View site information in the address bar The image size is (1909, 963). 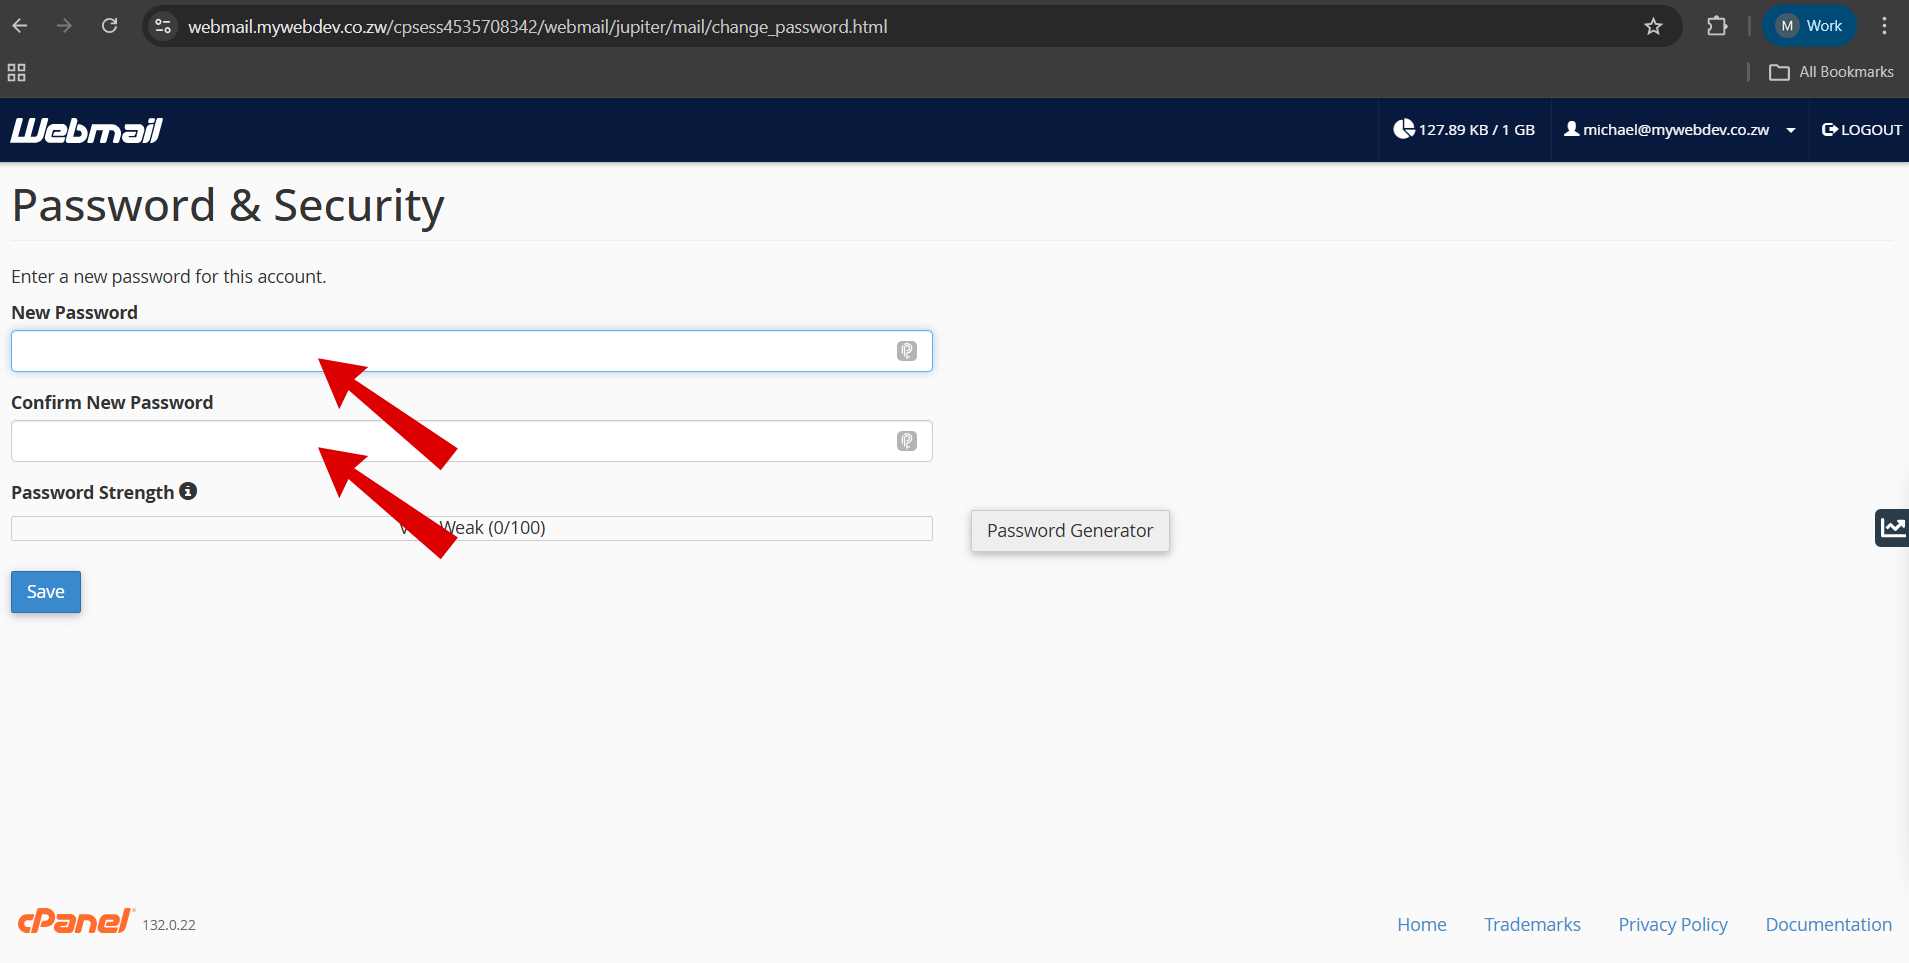163,27
